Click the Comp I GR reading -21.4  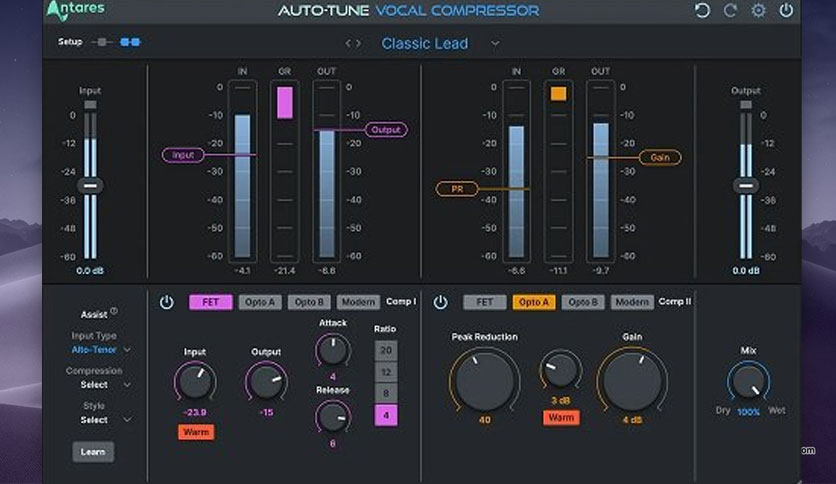pos(284,271)
